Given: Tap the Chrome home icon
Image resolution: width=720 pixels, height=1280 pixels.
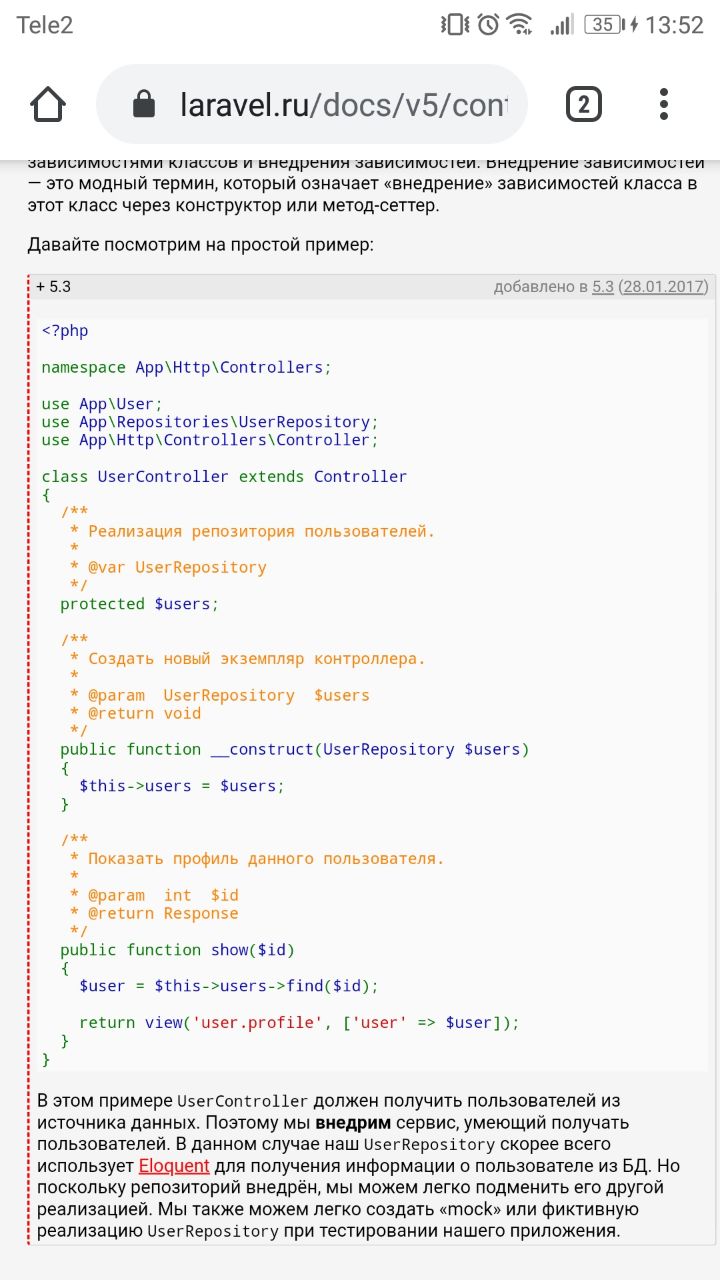Looking at the screenshot, I should pos(48,104).
